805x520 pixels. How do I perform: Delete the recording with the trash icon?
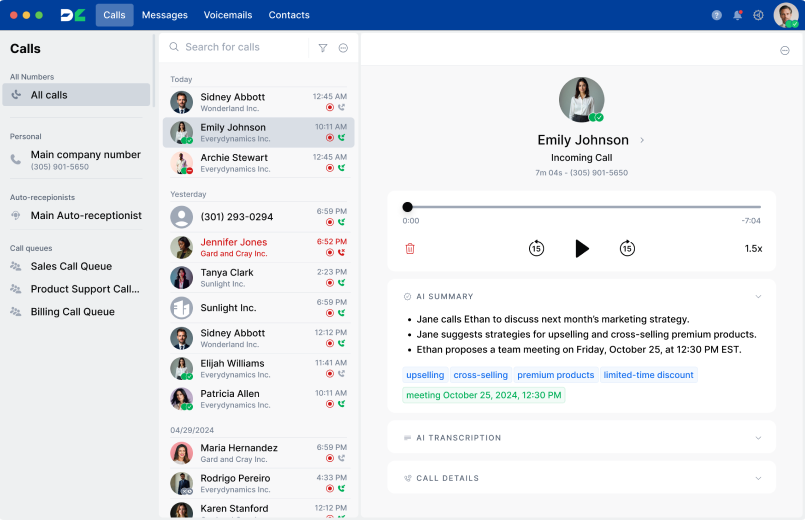pos(410,248)
